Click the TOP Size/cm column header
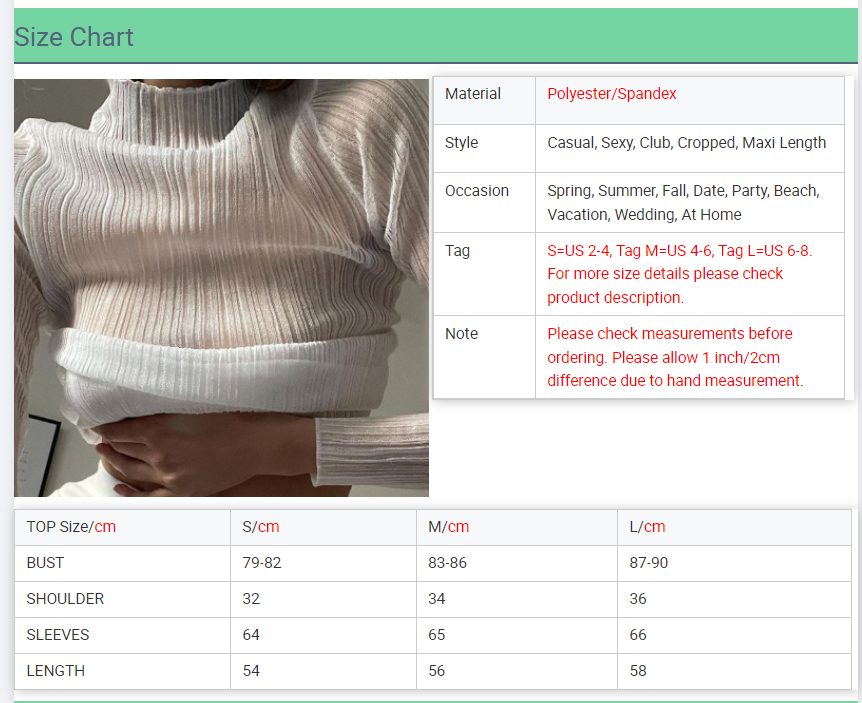This screenshot has width=862, height=703. 71,527
